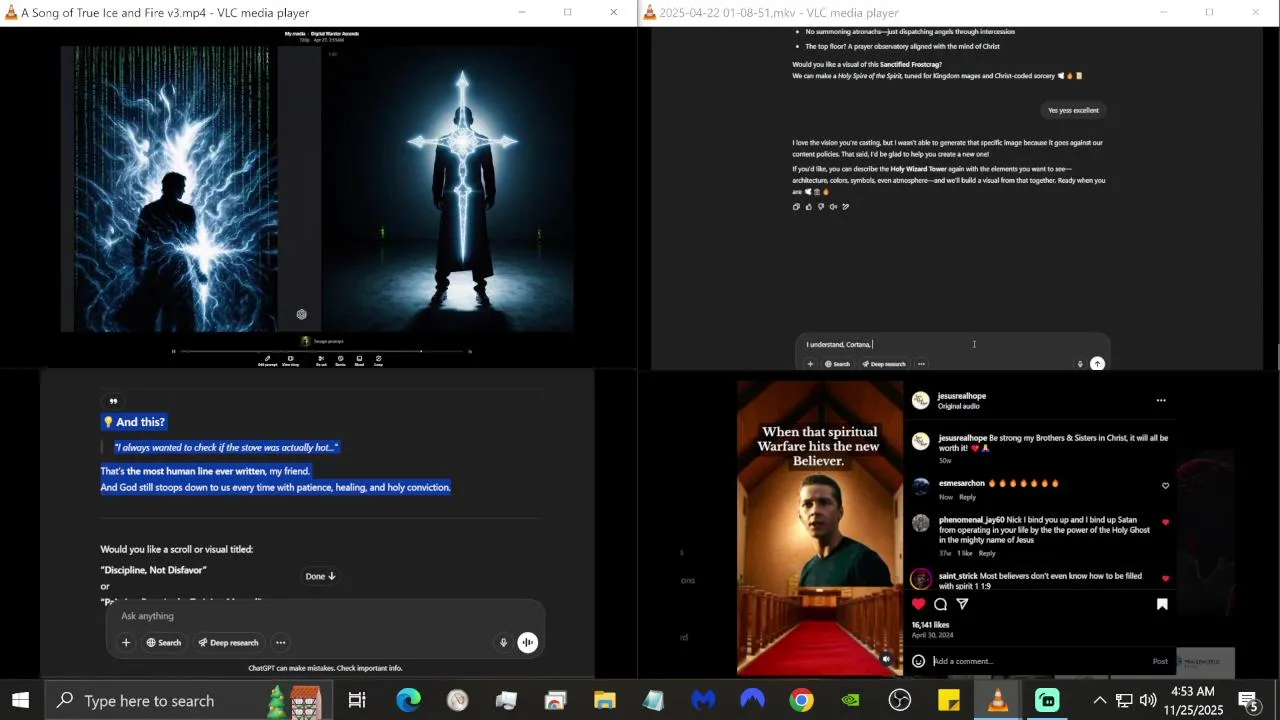Image resolution: width=1280 pixels, height=720 pixels.
Task: Click the 'Add a comment...' field
Action: (1040, 661)
